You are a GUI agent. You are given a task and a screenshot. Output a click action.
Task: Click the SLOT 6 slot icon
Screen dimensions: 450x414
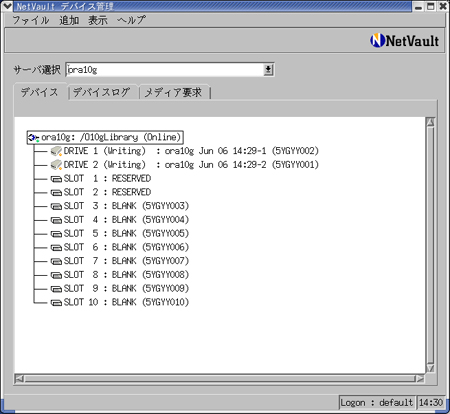point(56,248)
